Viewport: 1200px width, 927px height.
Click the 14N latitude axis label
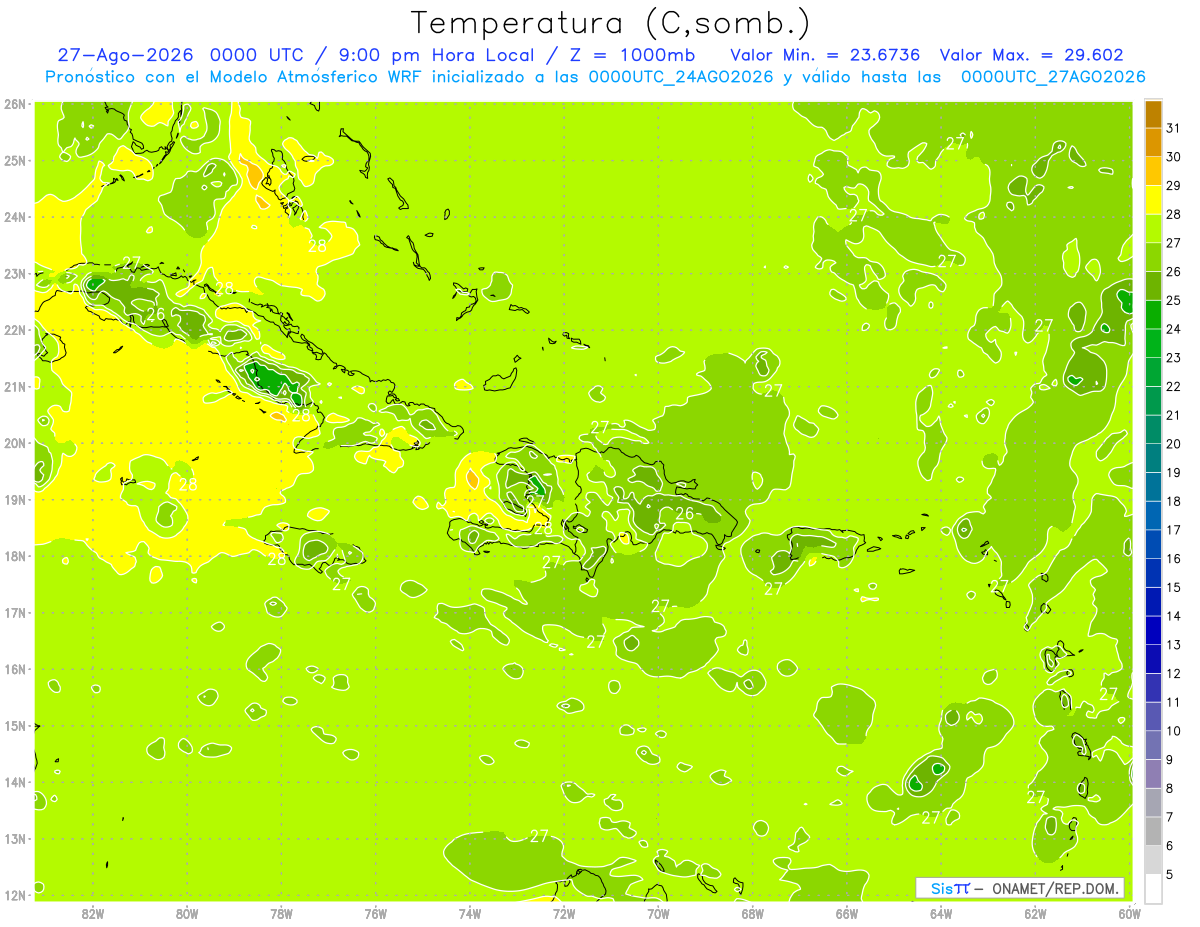15,782
